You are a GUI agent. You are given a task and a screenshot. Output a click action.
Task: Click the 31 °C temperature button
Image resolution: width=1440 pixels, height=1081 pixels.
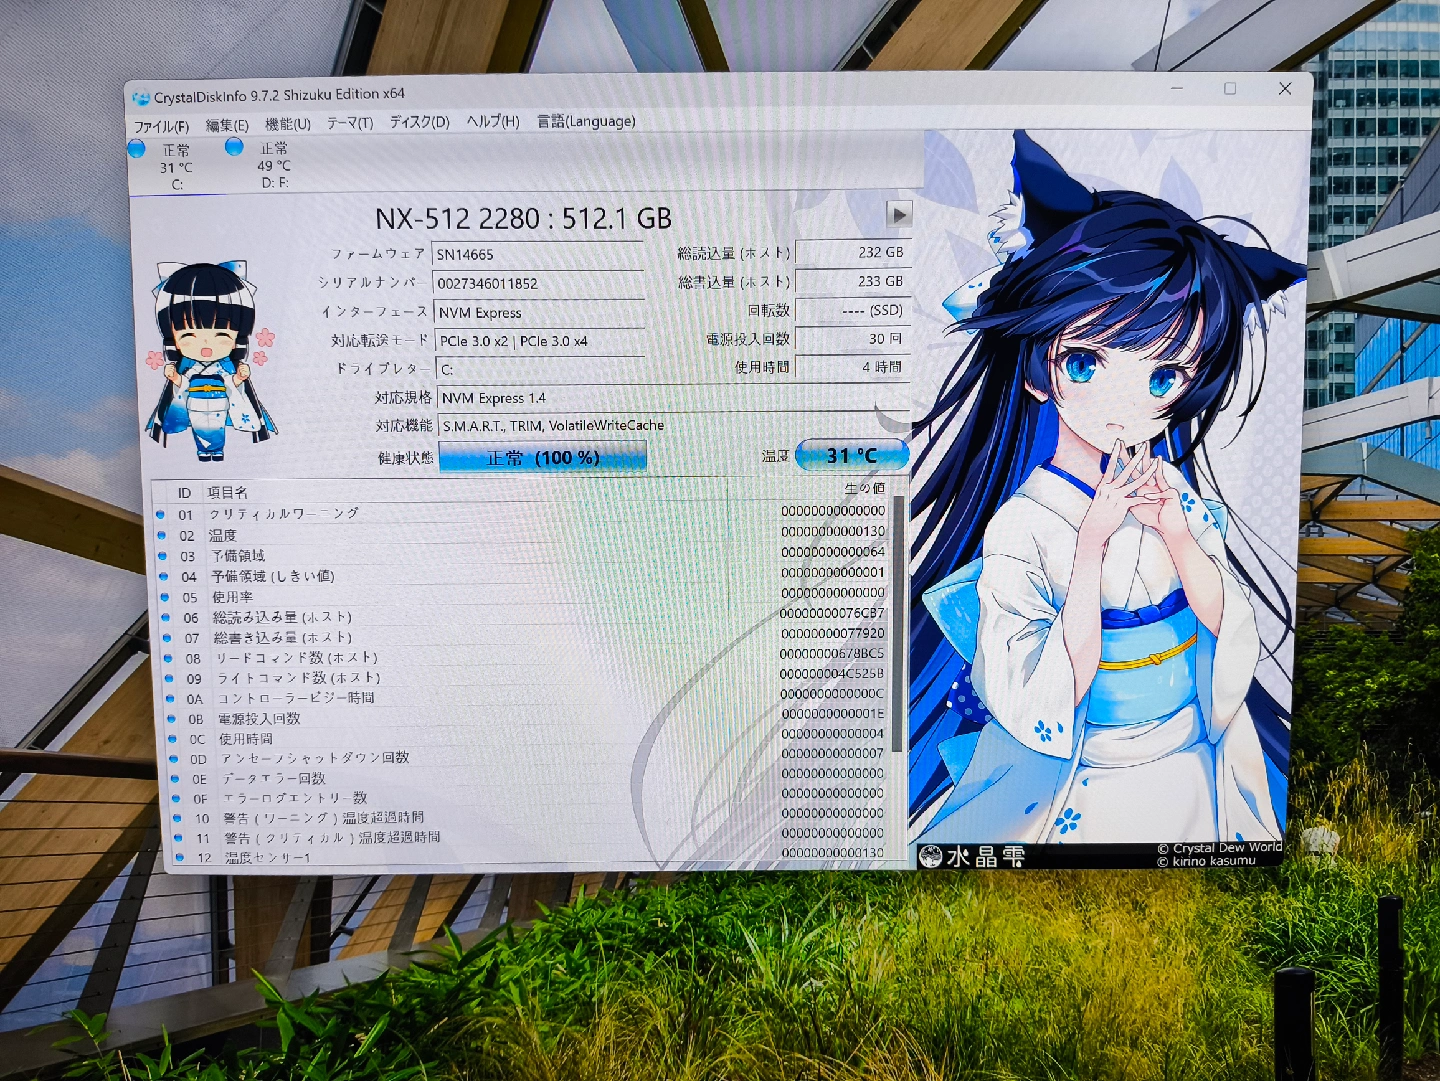[851, 456]
